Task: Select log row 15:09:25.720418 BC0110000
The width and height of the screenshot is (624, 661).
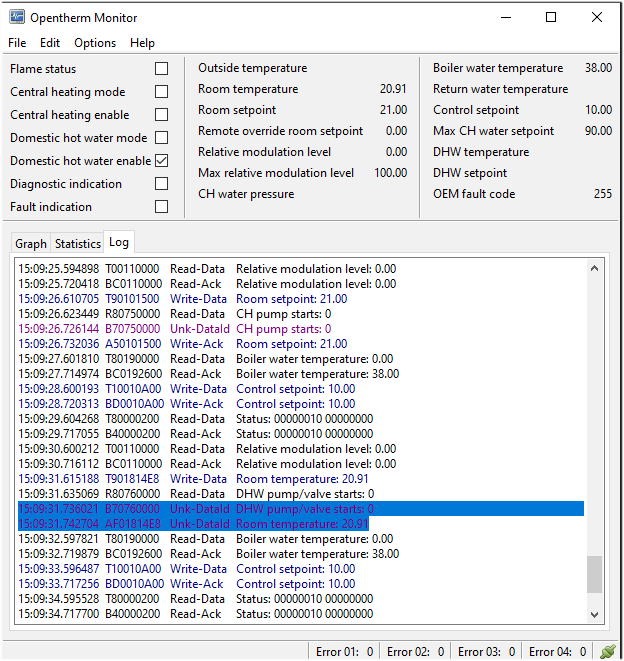Action: click(x=301, y=284)
